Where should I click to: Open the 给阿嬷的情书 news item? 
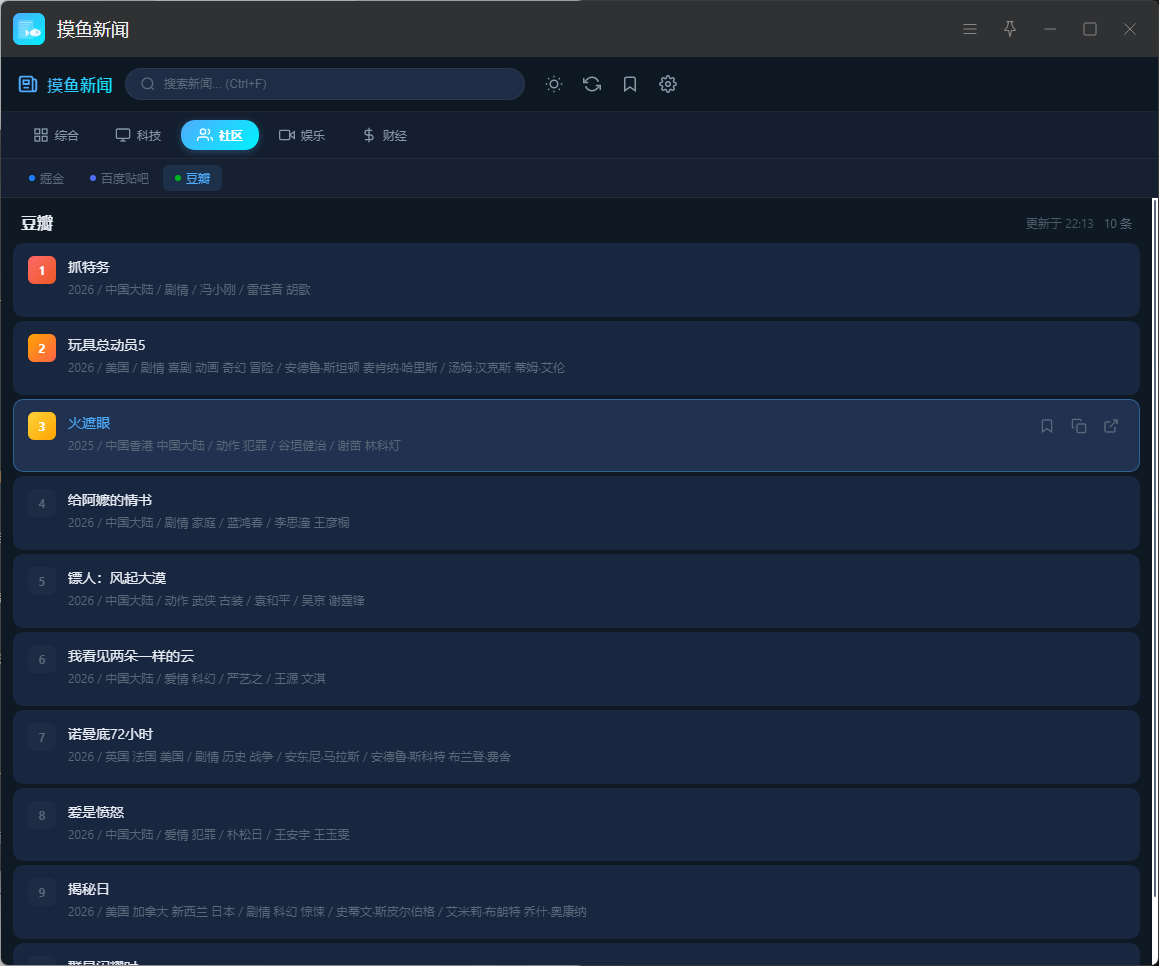(x=577, y=513)
